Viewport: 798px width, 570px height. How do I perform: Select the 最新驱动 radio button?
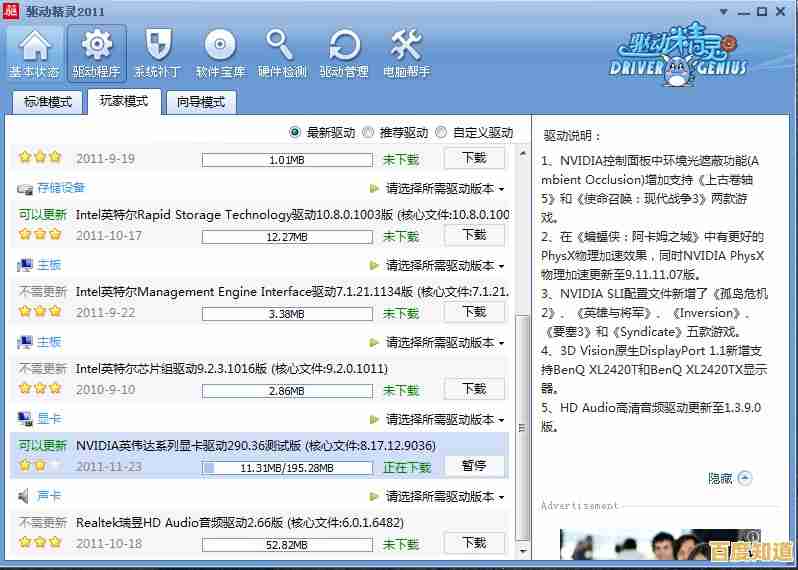click(295, 132)
